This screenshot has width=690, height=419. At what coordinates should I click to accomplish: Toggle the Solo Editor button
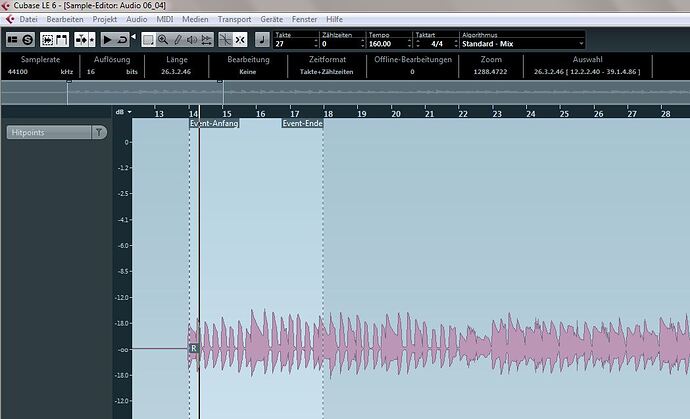point(28,40)
